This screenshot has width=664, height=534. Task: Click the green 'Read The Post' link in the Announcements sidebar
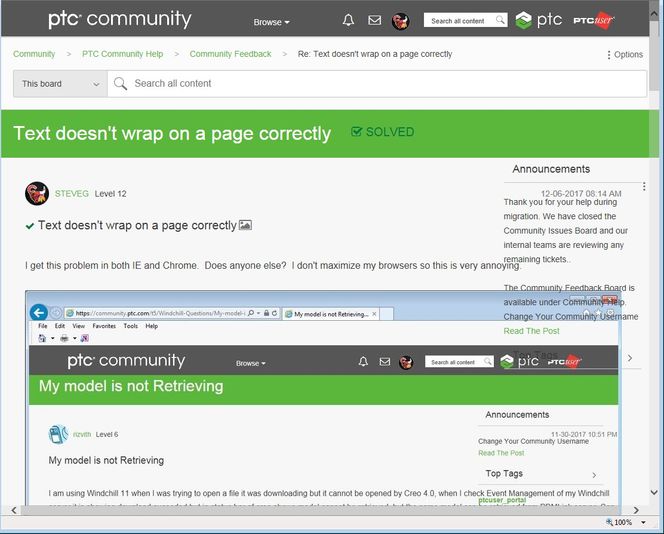click(531, 331)
